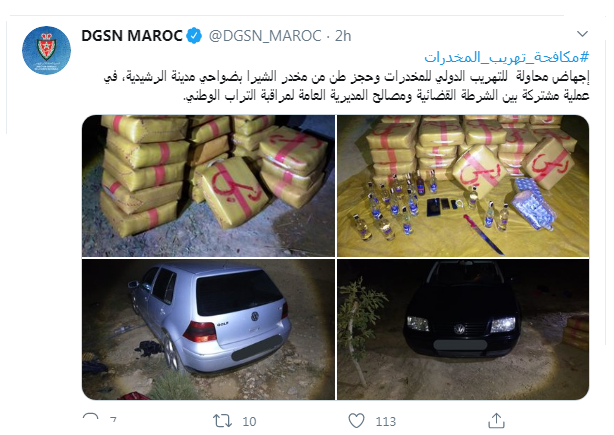The width and height of the screenshot is (614, 435).
Task: Open the stacked yellow packages photo
Action: coord(208,186)
